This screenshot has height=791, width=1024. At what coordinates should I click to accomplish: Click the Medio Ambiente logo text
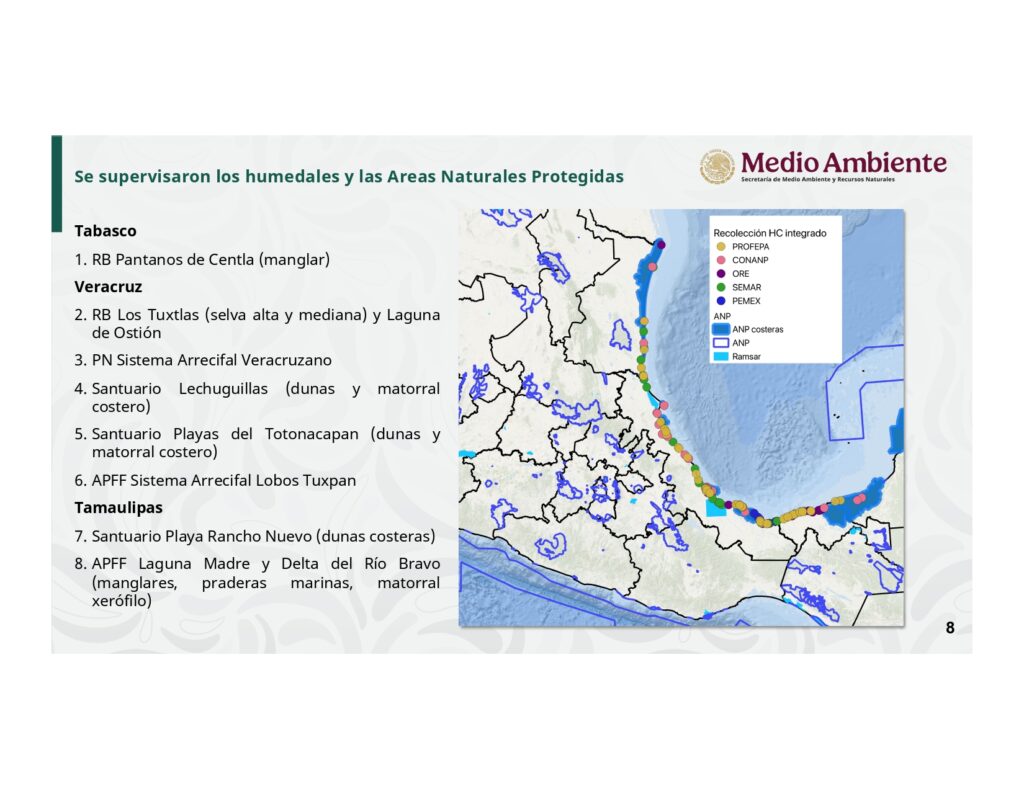click(843, 163)
